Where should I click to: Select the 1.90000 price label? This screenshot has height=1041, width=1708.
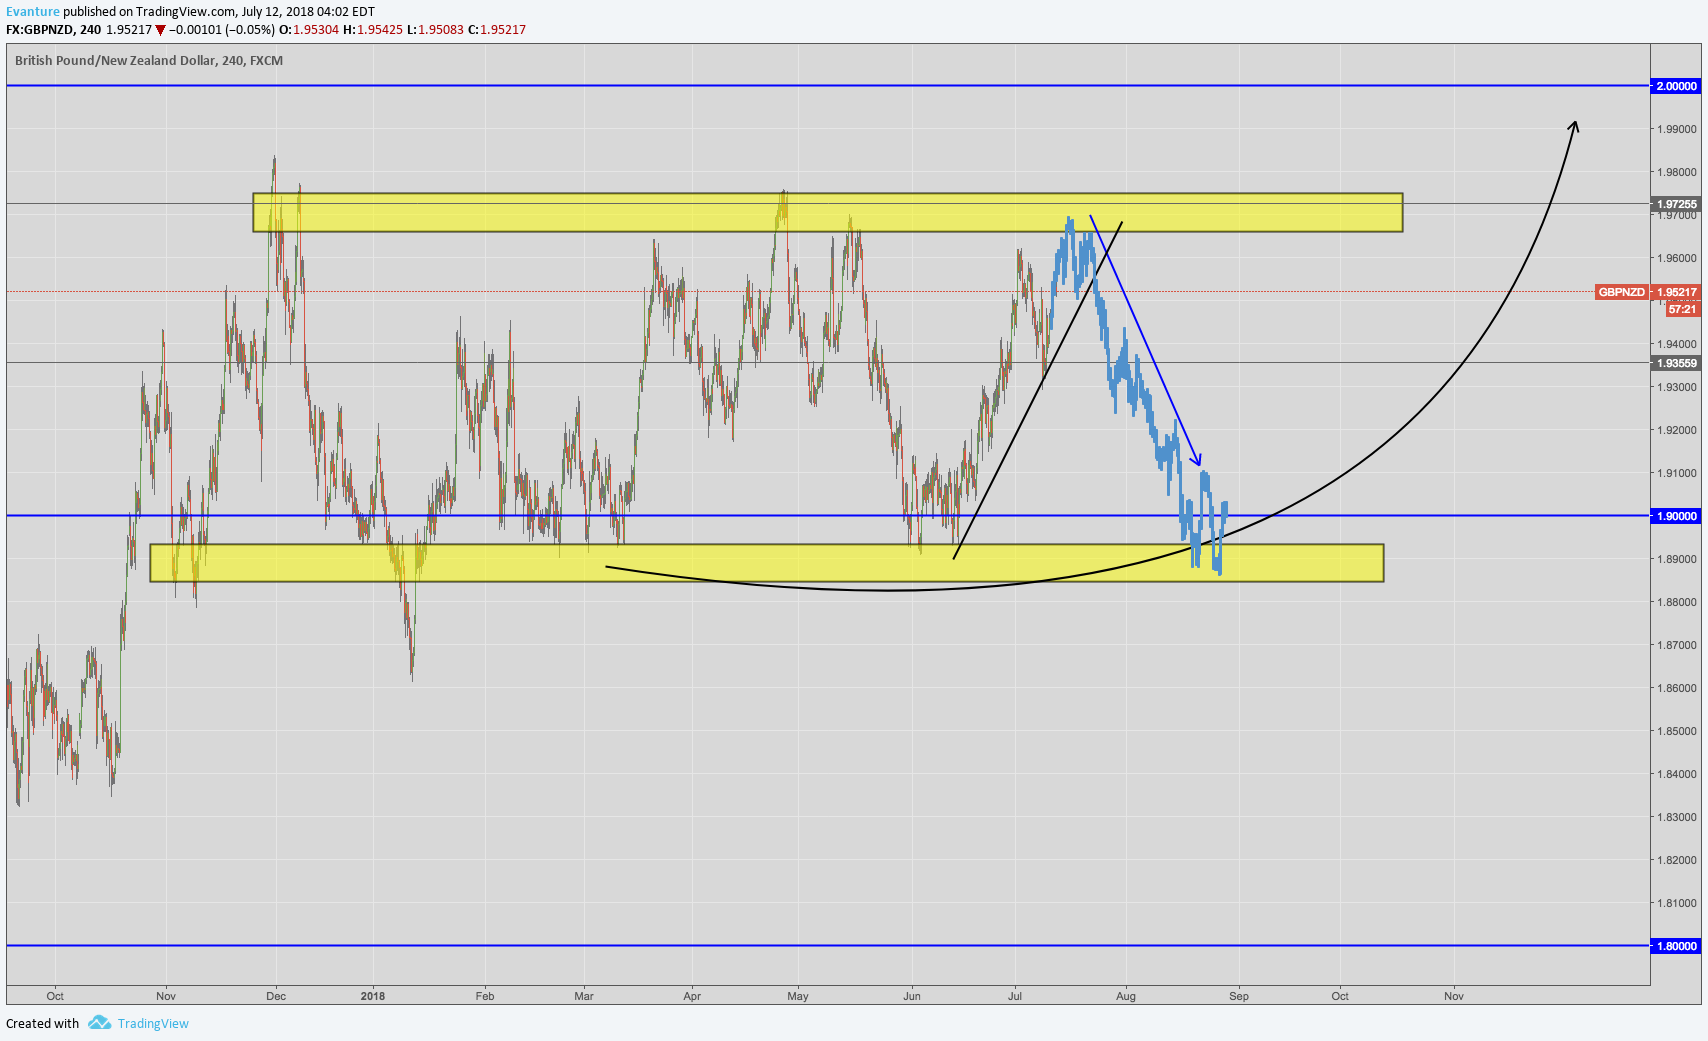click(x=1676, y=516)
